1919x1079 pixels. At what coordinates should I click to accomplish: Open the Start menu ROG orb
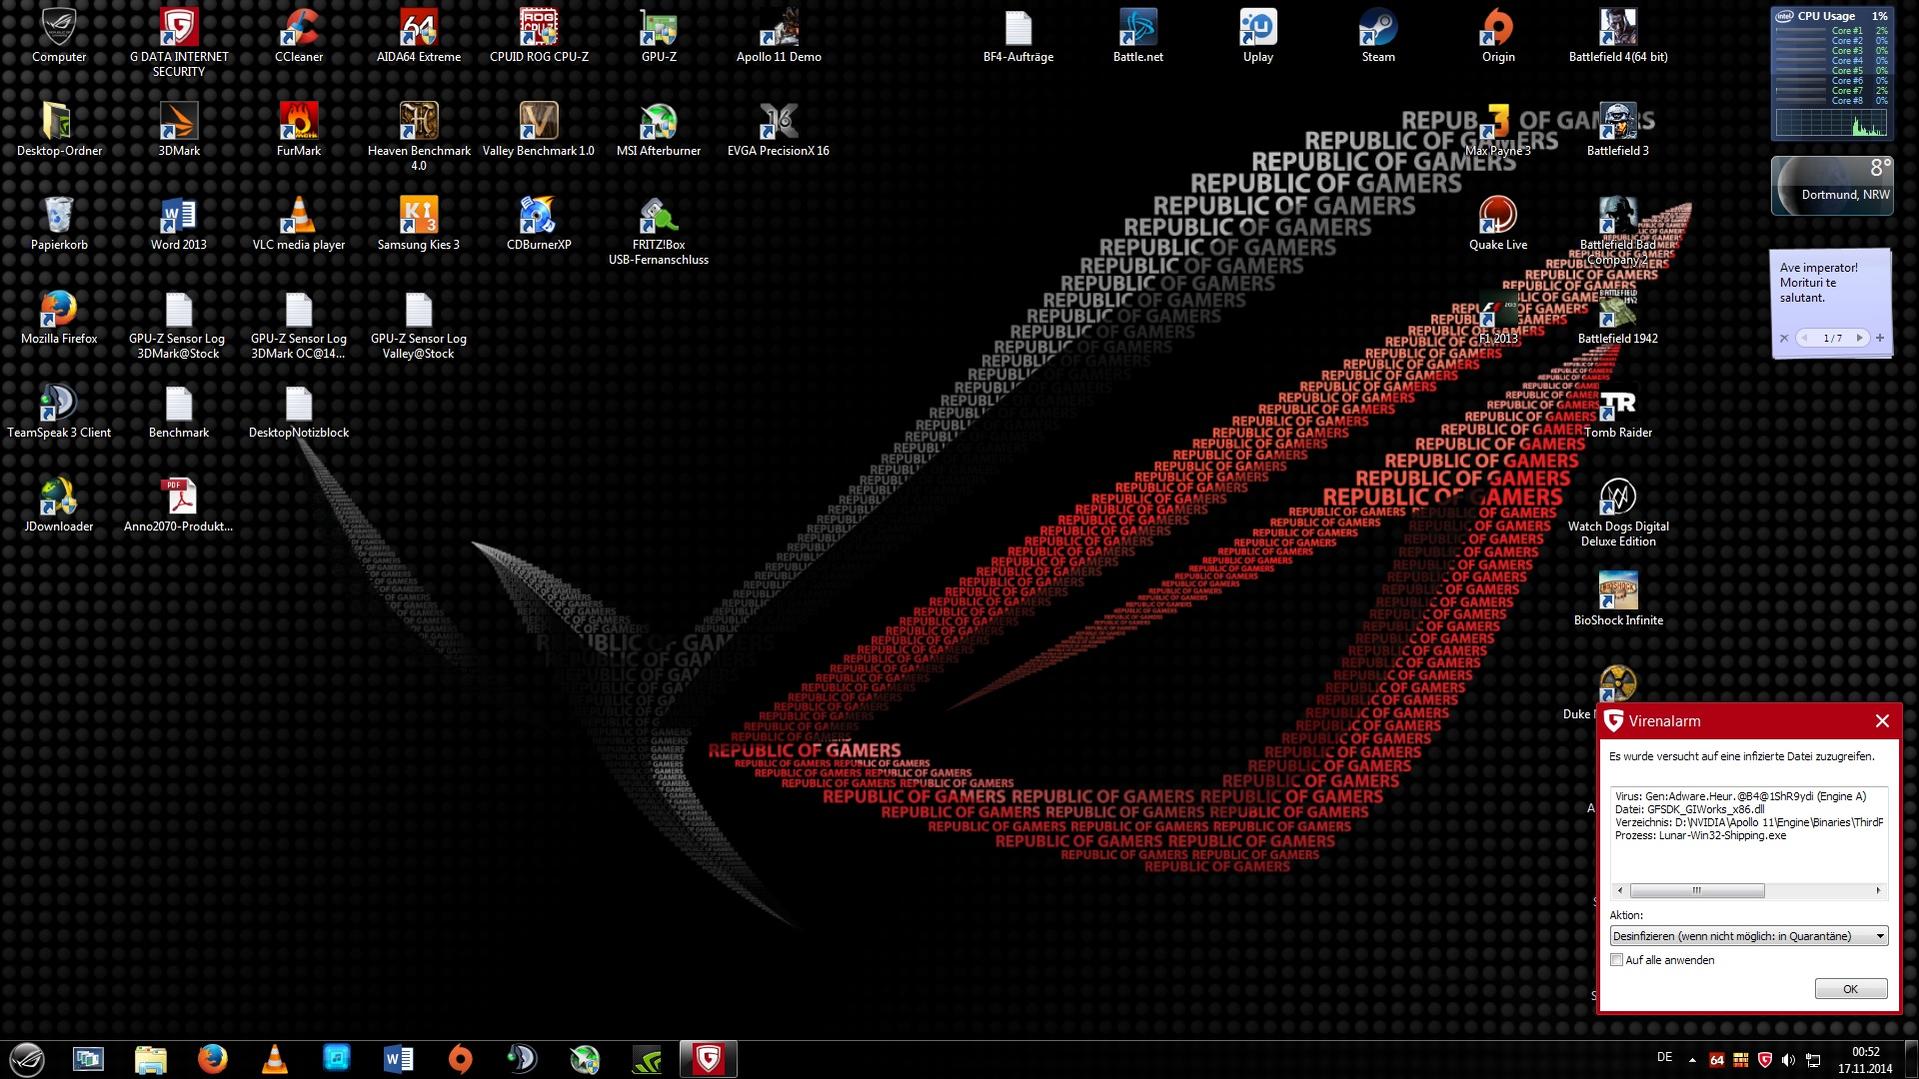tap(27, 1059)
